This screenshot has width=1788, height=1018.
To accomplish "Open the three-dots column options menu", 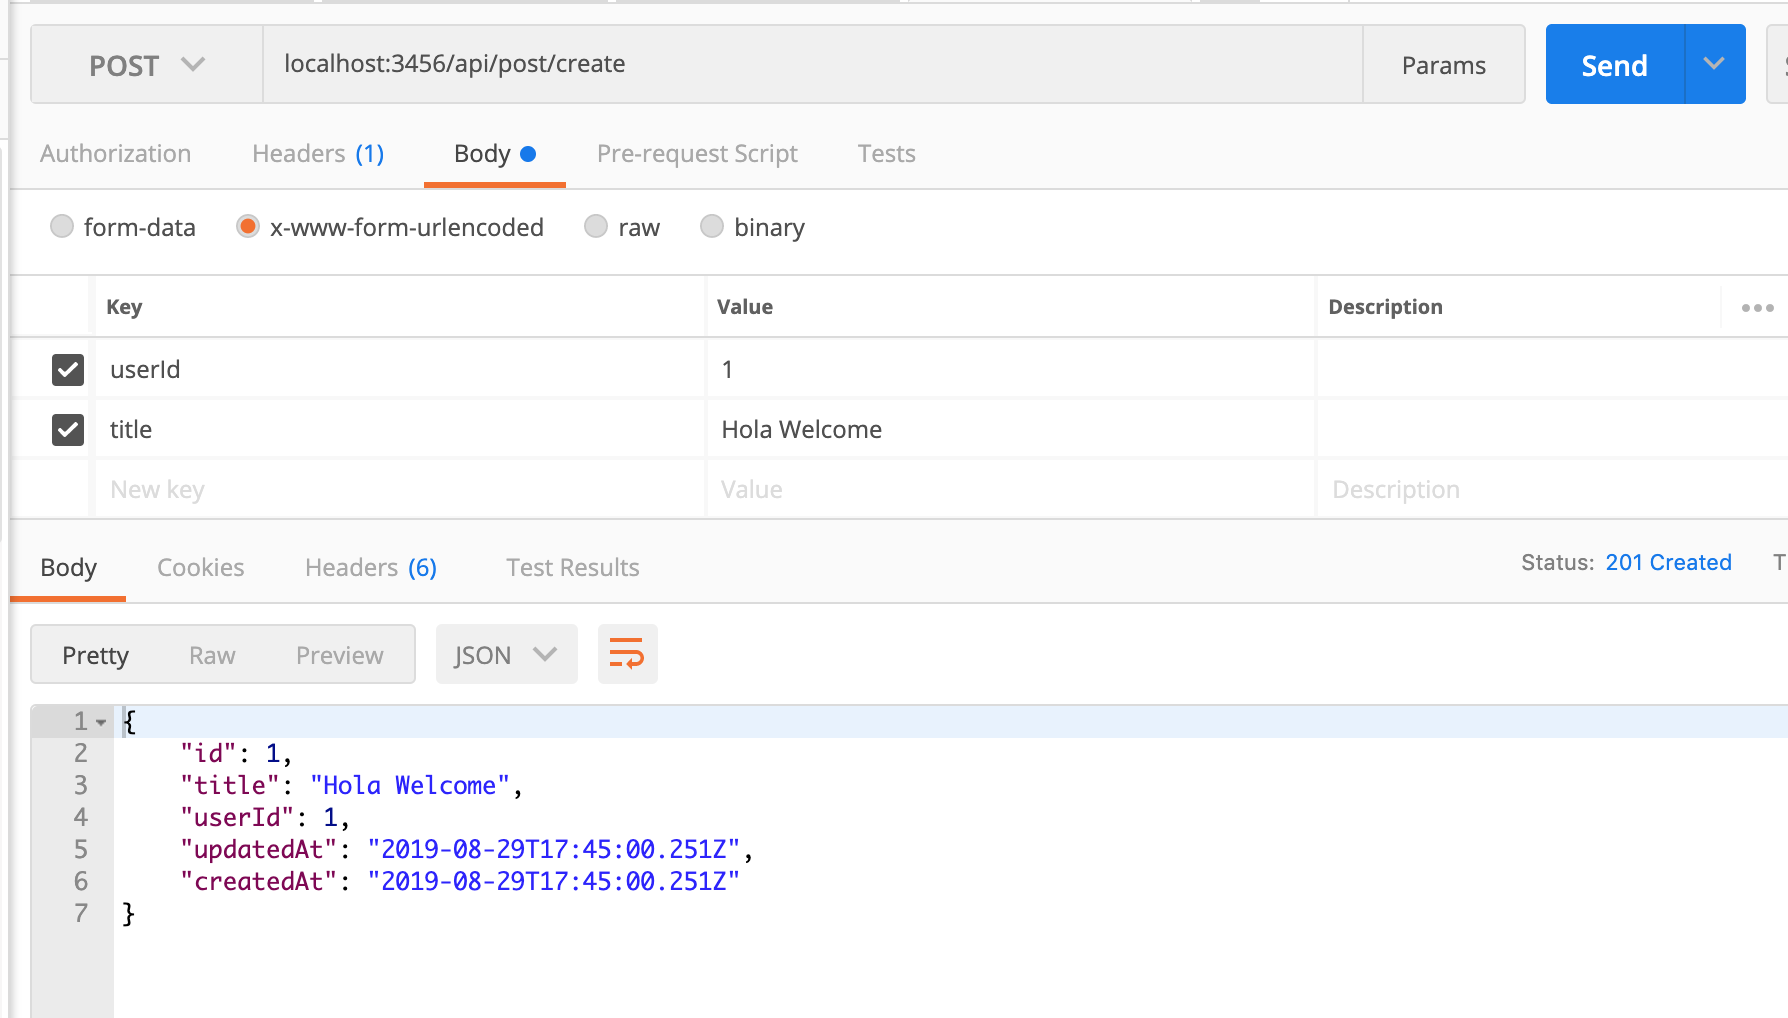I will [x=1757, y=308].
